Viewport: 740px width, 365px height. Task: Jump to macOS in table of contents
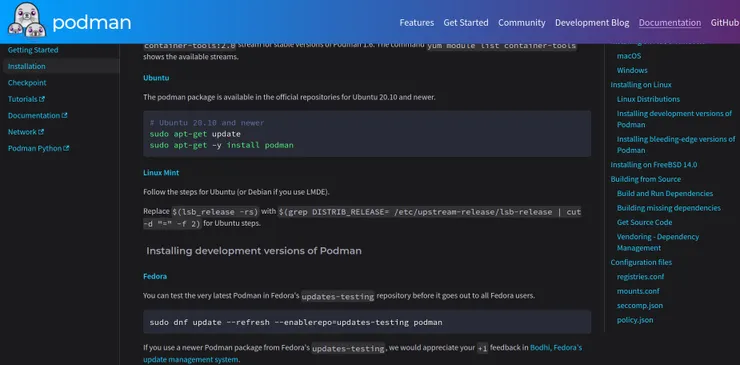pos(629,56)
